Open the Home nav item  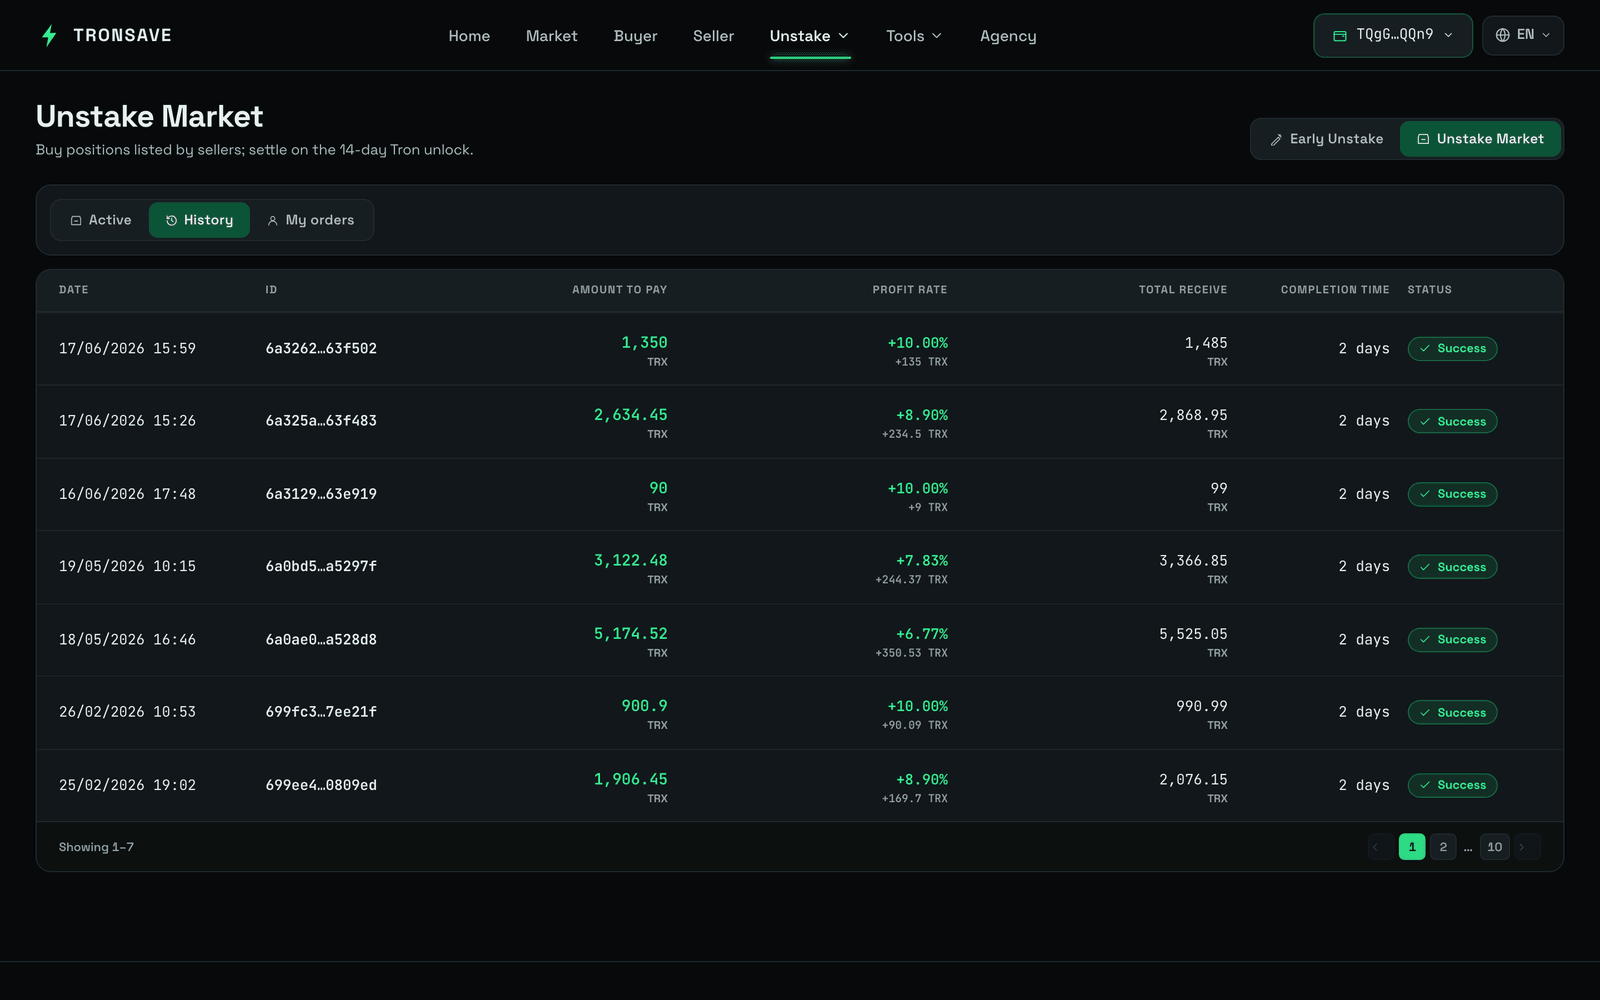tap(469, 36)
